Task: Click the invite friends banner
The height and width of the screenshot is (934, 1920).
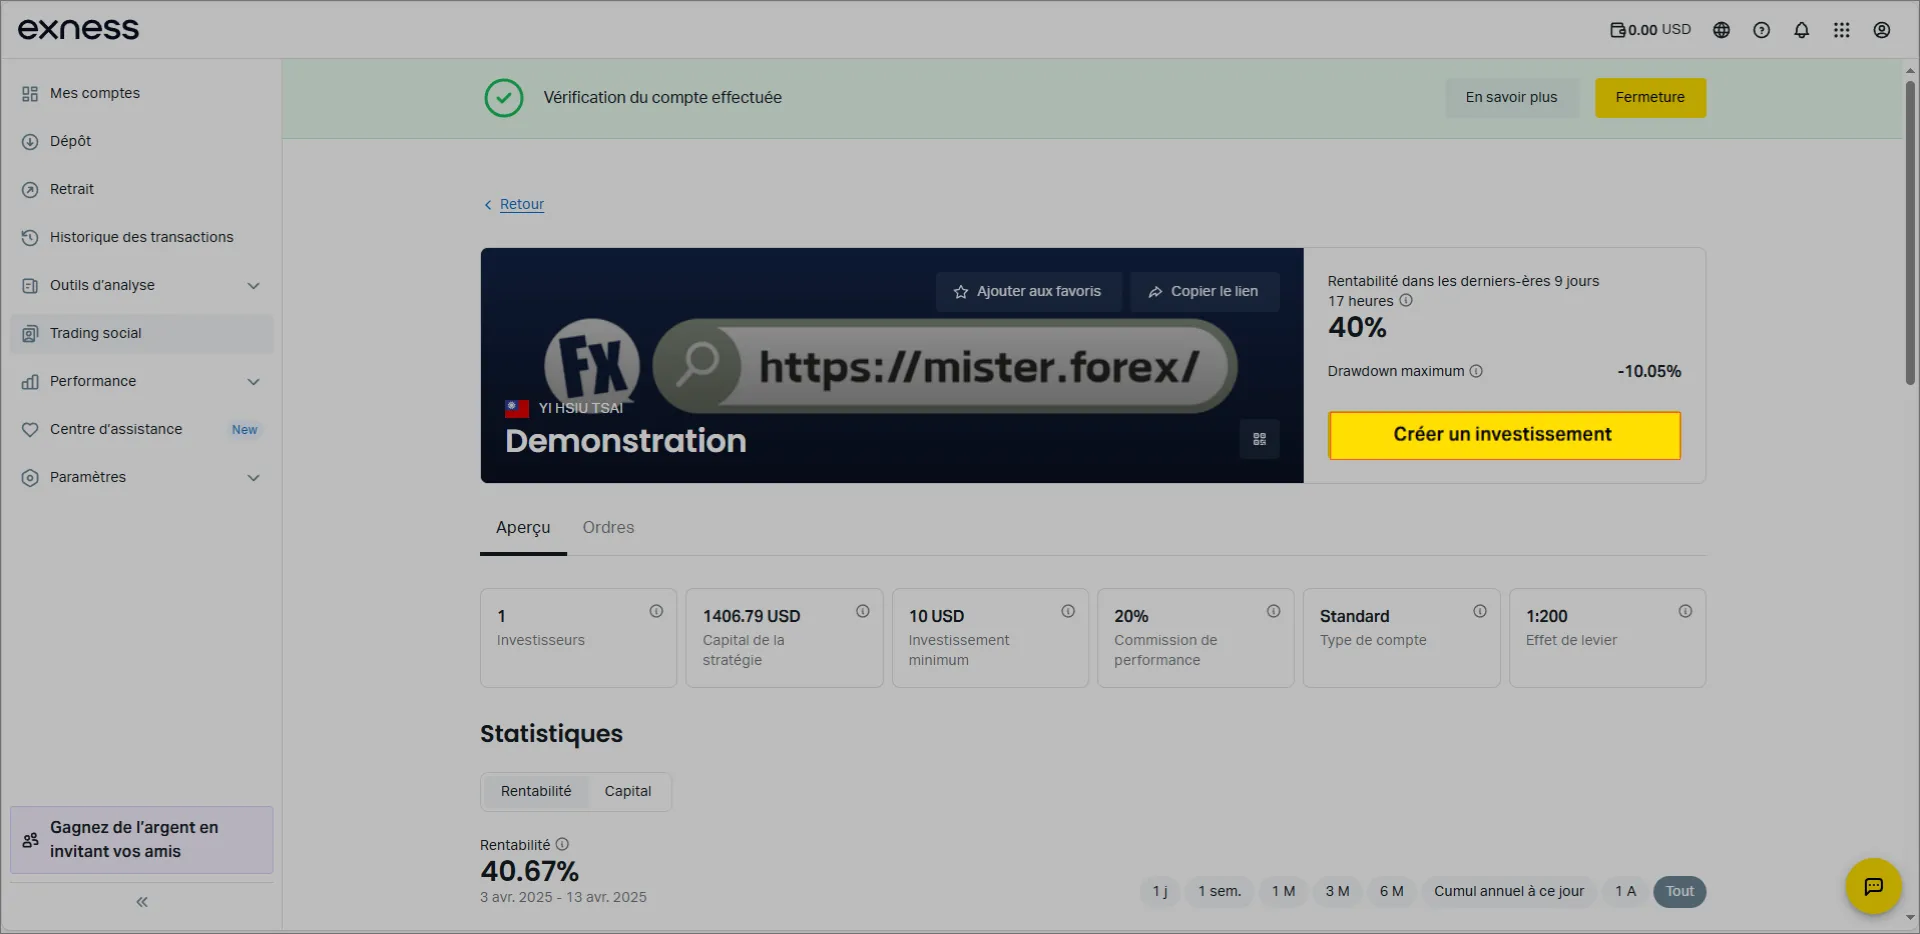Action: [x=141, y=840]
